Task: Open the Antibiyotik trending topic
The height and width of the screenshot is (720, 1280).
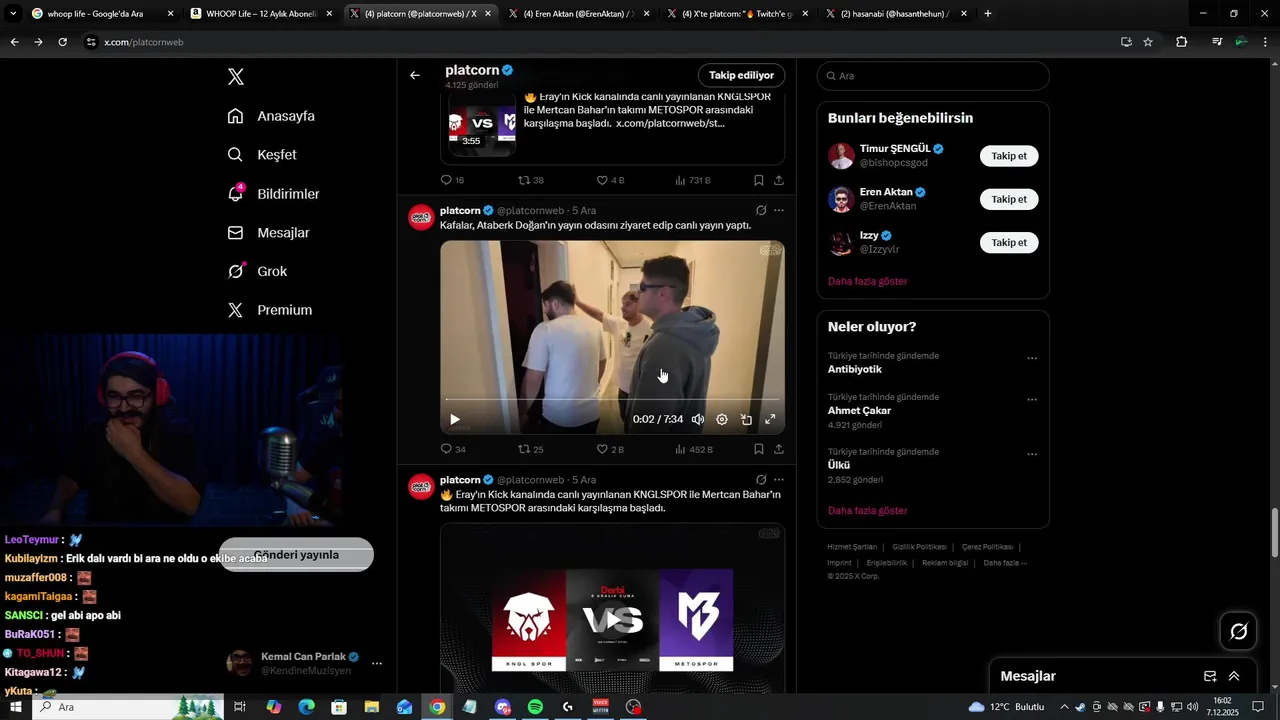Action: pos(855,369)
